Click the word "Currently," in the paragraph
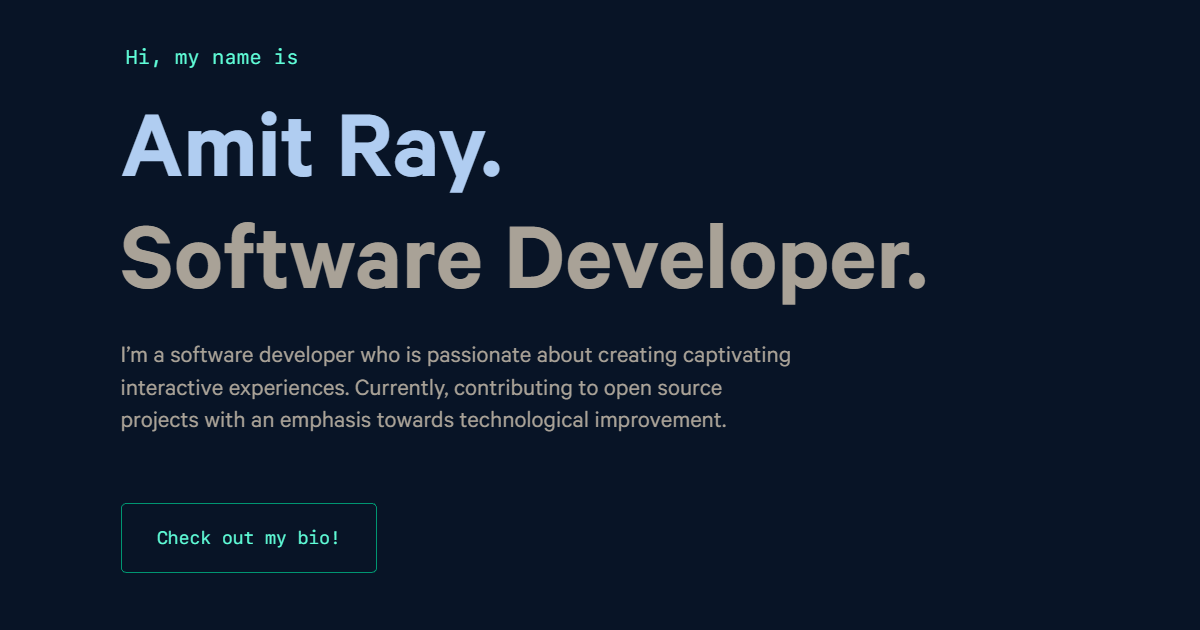 pyautogui.click(x=402, y=388)
